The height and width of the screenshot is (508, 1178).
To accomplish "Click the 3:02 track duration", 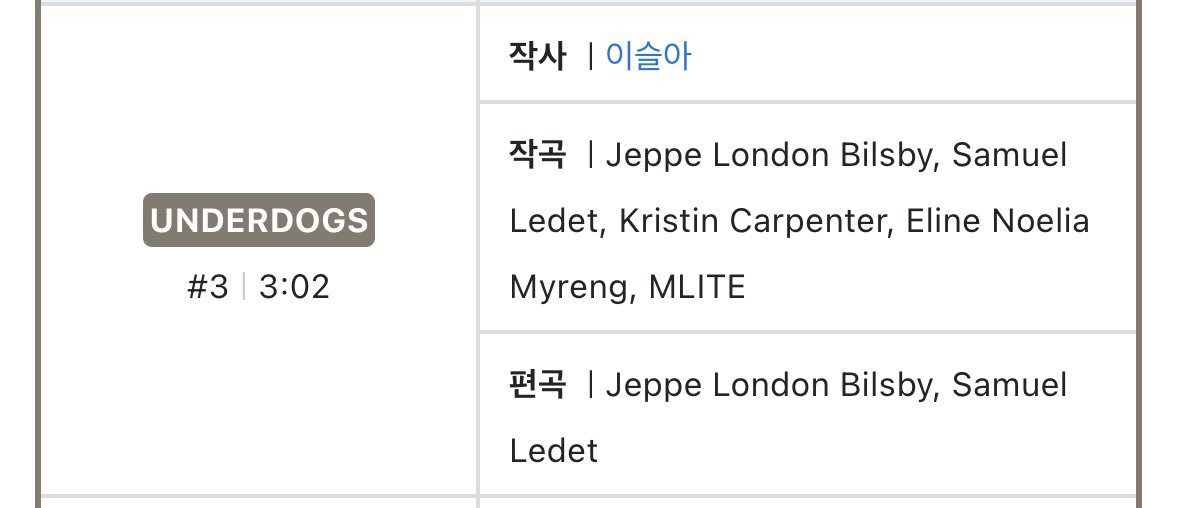I will click(294, 288).
